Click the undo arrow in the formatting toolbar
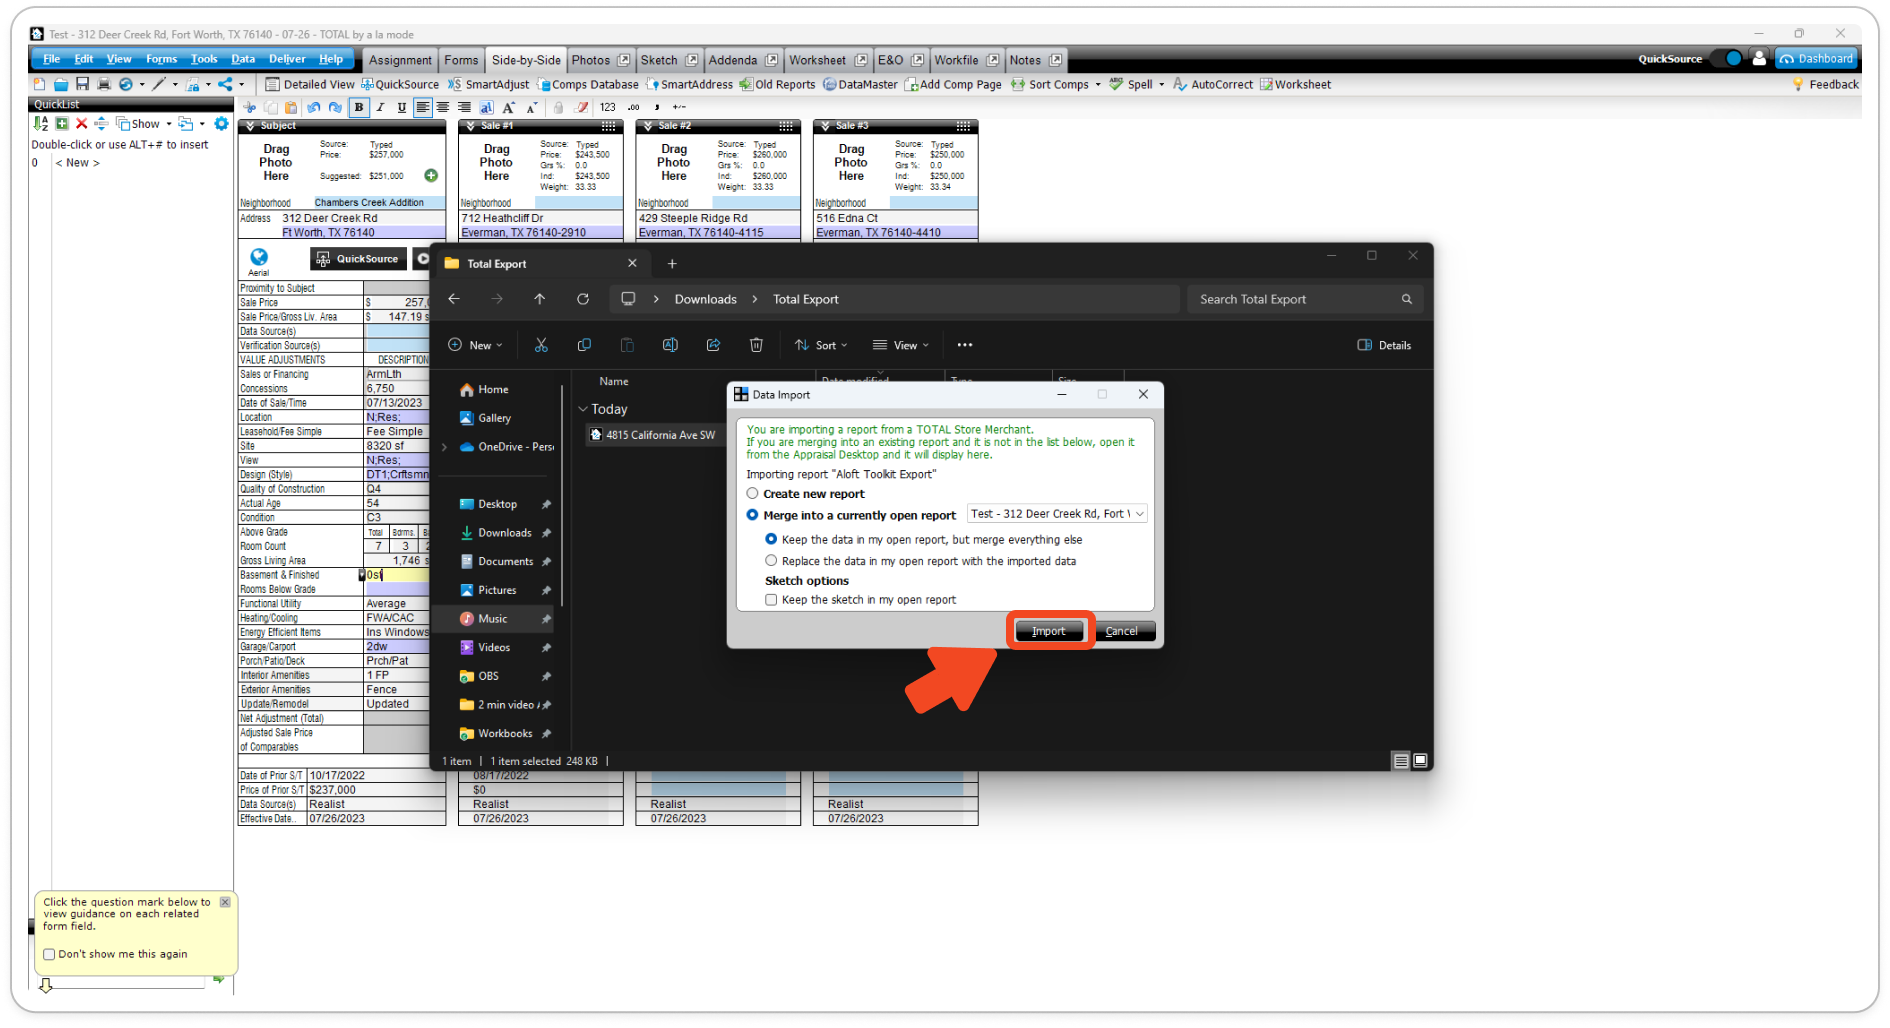The image size is (1890, 1028). 314,107
